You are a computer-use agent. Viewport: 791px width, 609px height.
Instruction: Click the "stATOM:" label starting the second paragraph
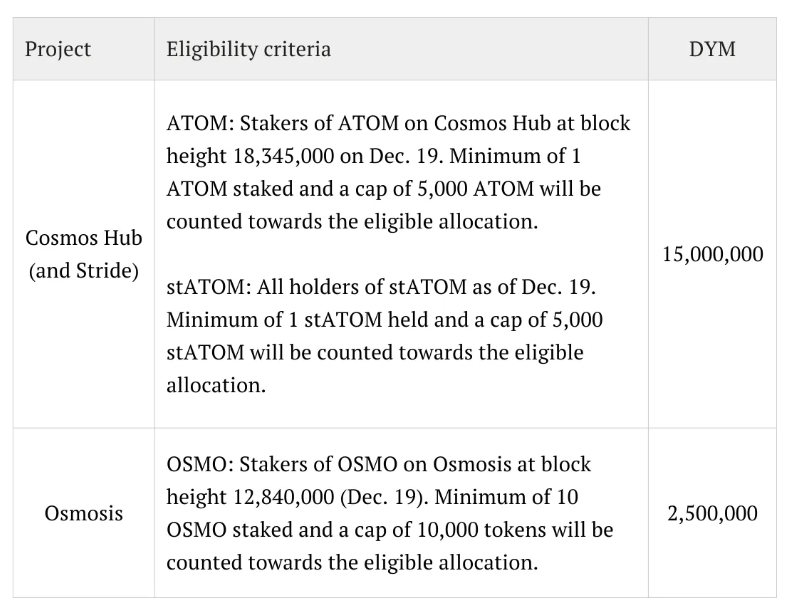[206, 288]
